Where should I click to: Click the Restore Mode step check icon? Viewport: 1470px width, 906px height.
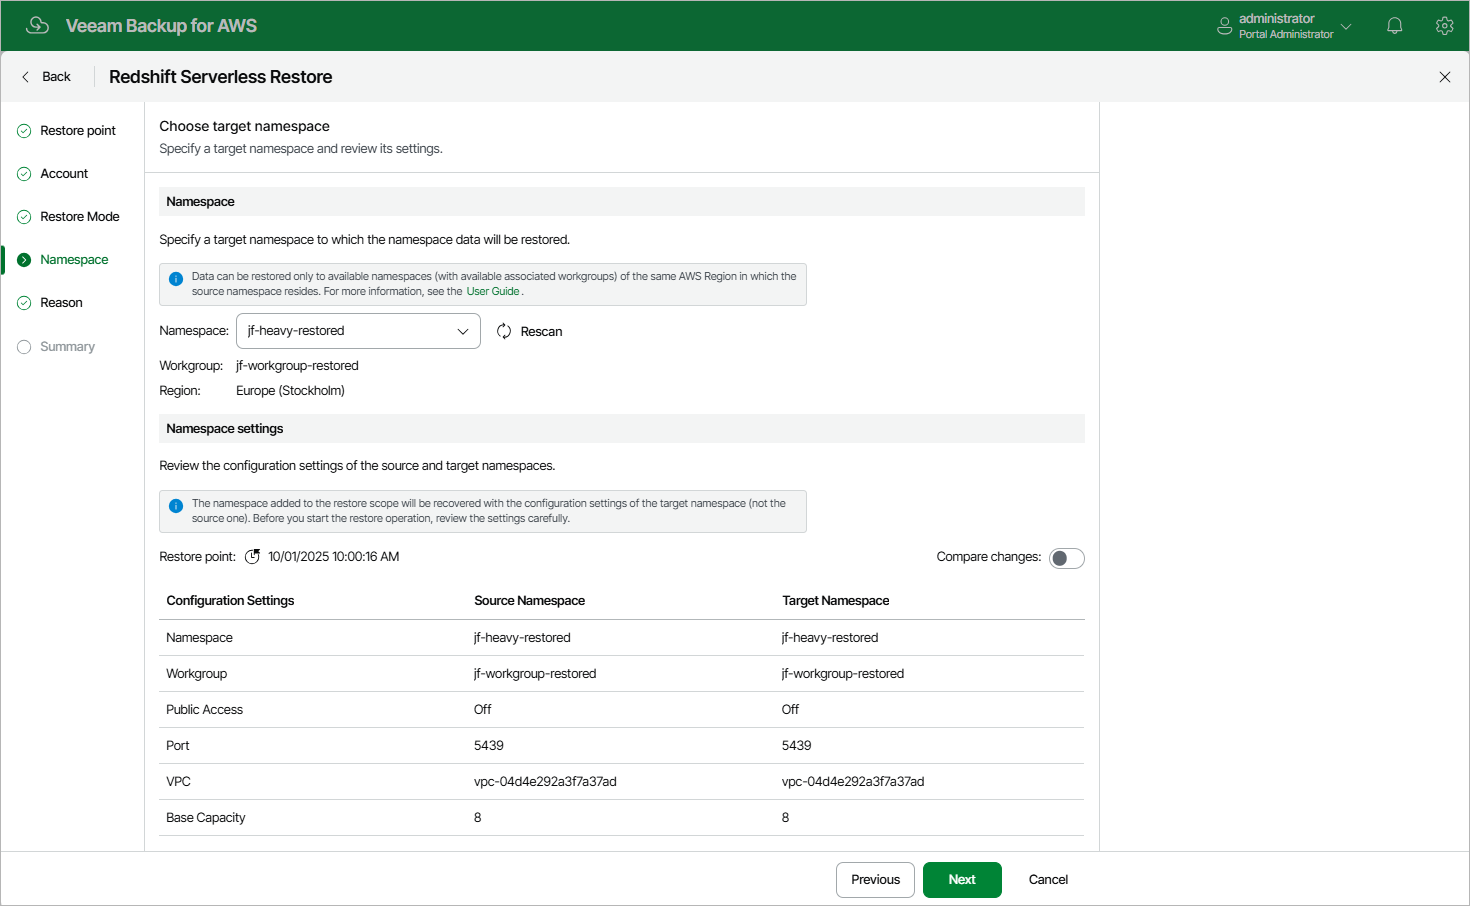coord(24,217)
